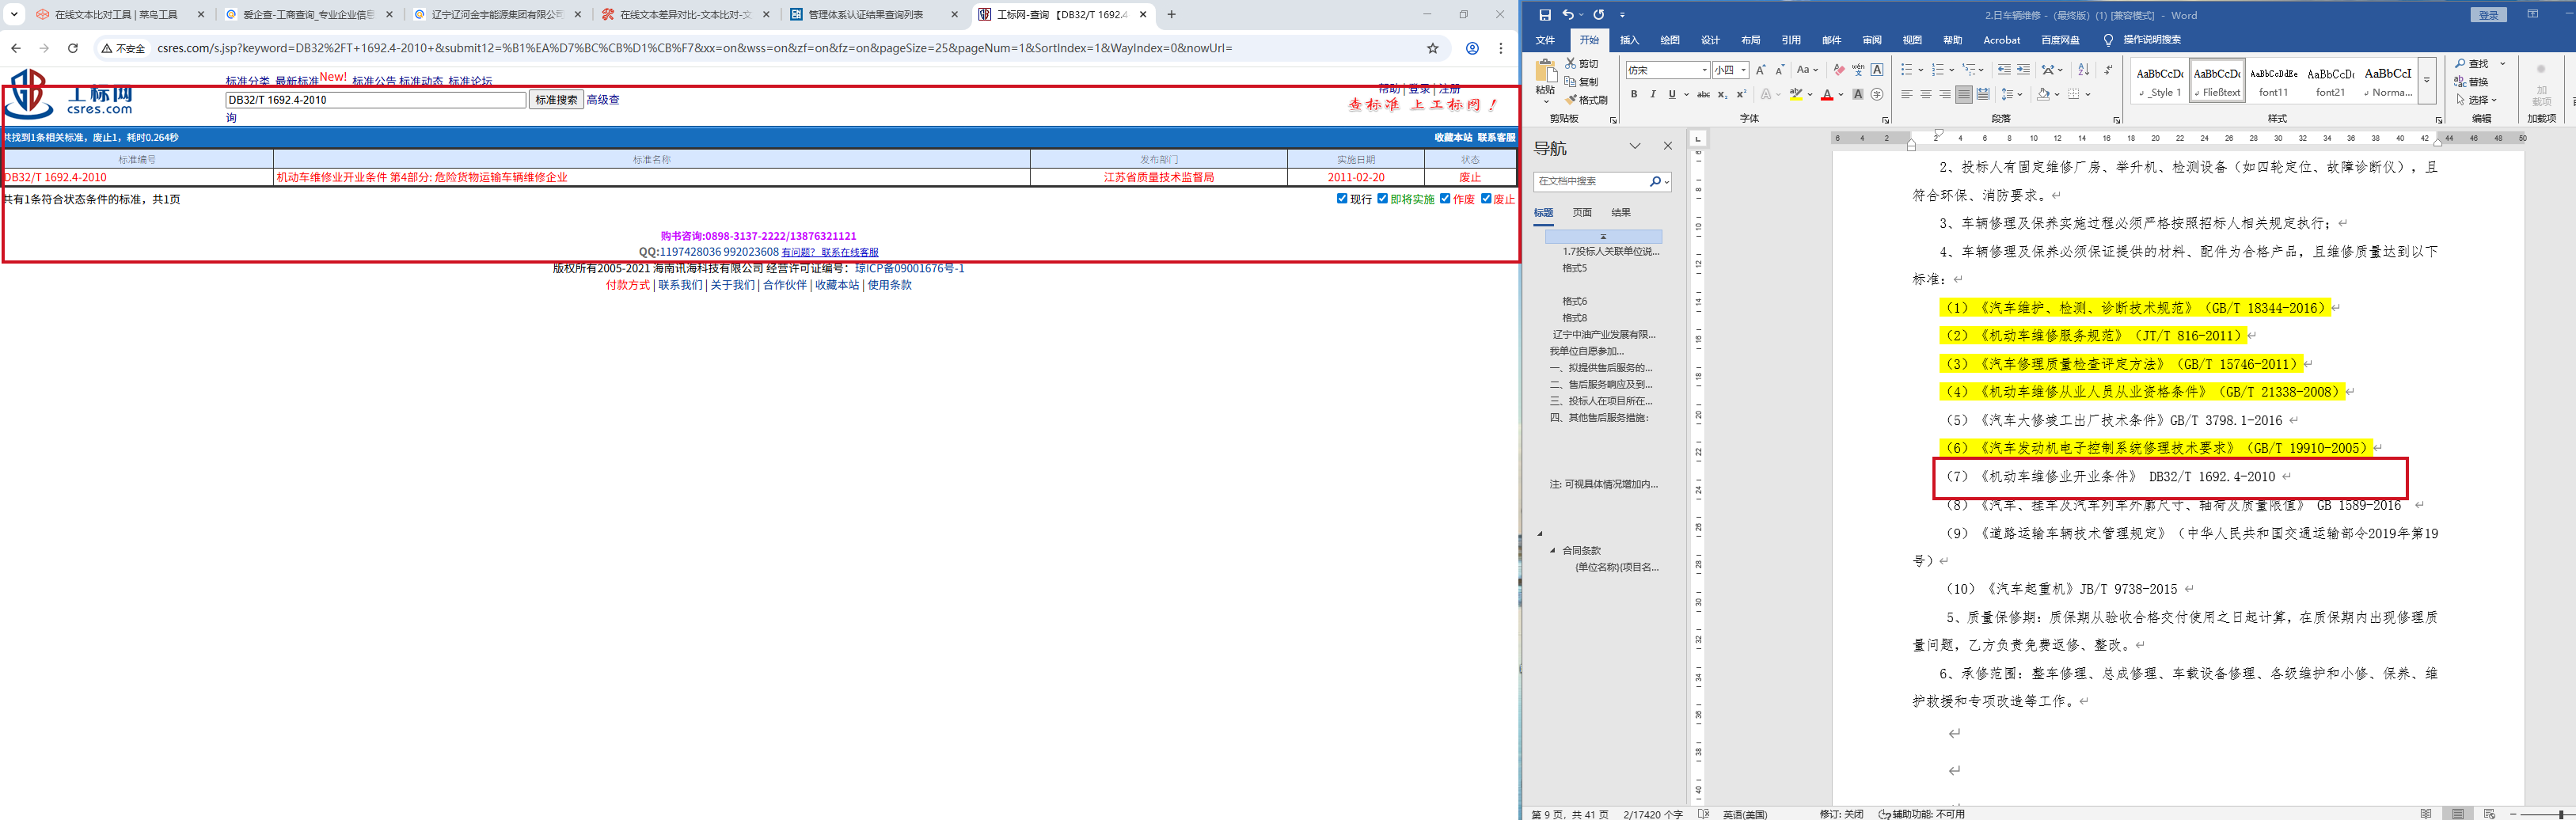Save the Word document with the floppy icon
The height and width of the screenshot is (820, 2576).
pos(1545,15)
